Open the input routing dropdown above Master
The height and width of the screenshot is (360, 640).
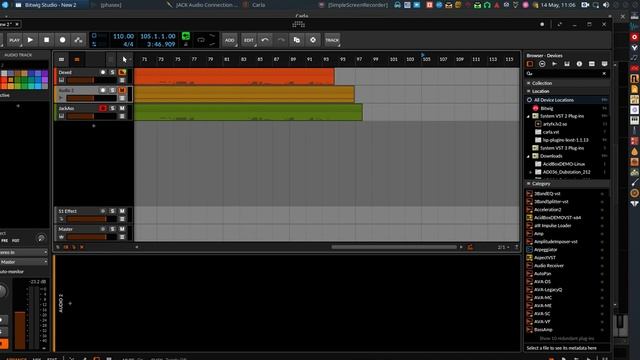point(24,253)
